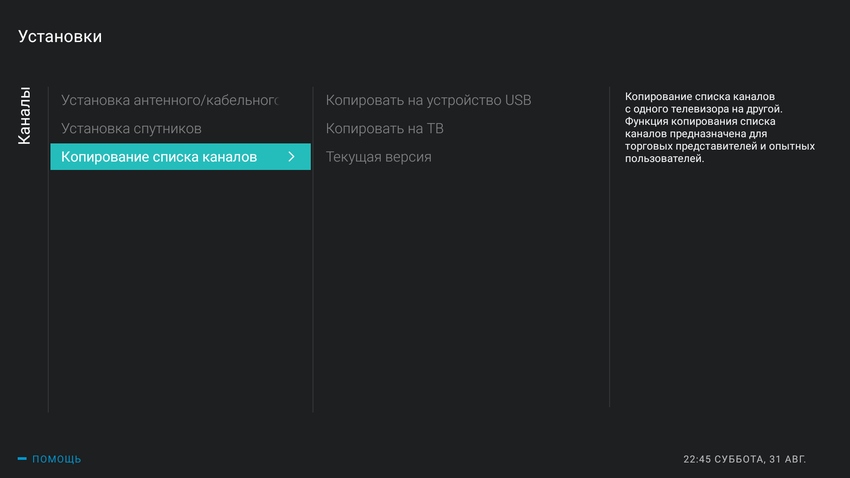Choose the Копировать на ТВ option
This screenshot has height=478, width=850.
(384, 129)
